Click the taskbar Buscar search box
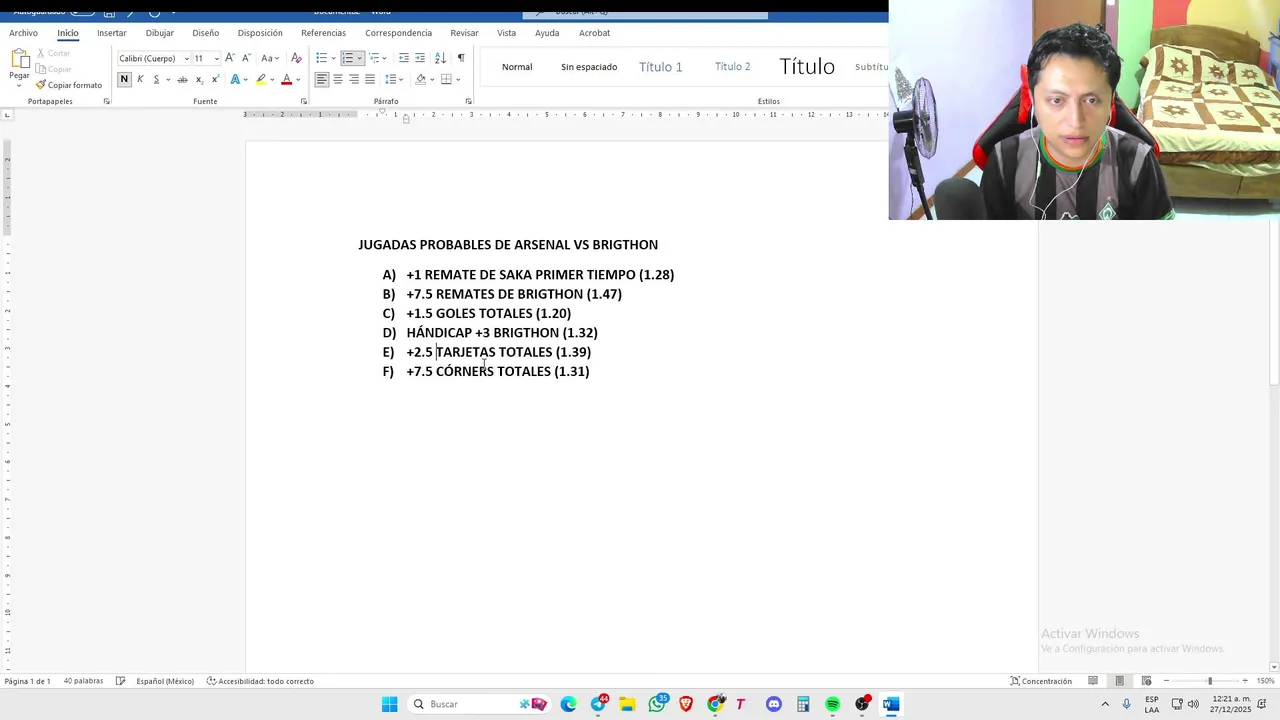Viewport: 1280px width, 720px height. (480, 704)
